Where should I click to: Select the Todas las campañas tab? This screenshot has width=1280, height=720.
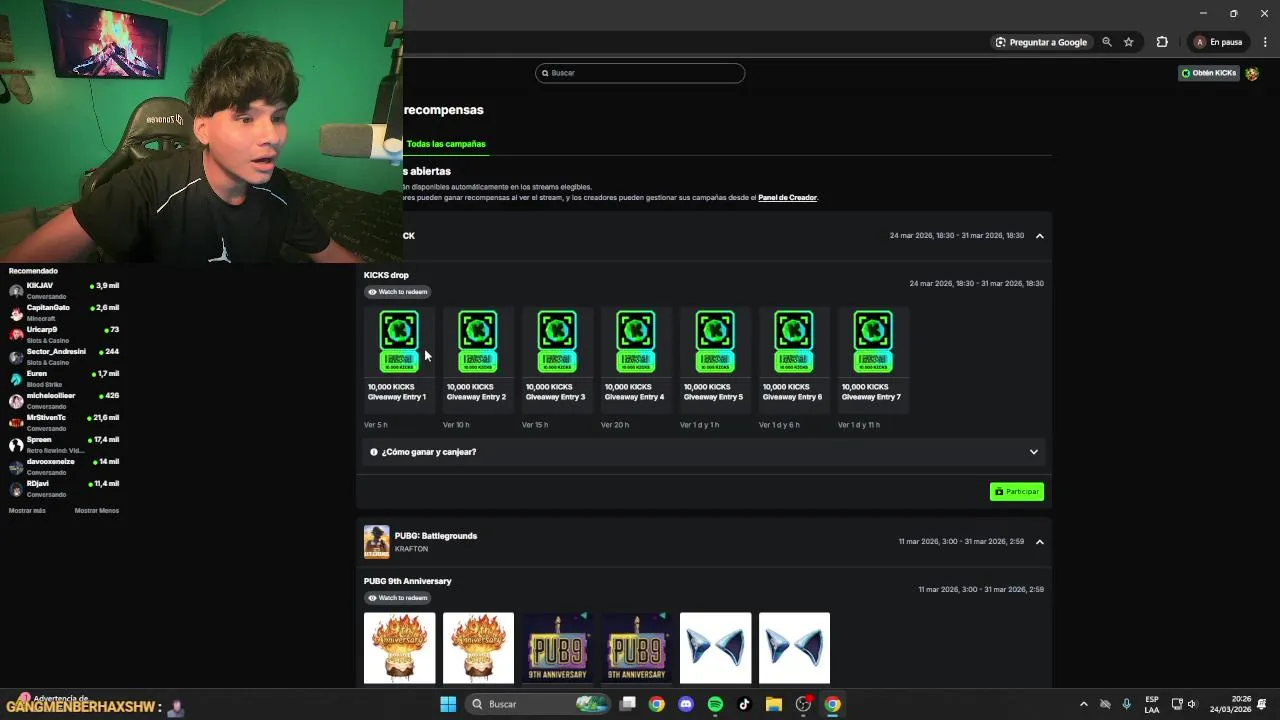click(446, 144)
